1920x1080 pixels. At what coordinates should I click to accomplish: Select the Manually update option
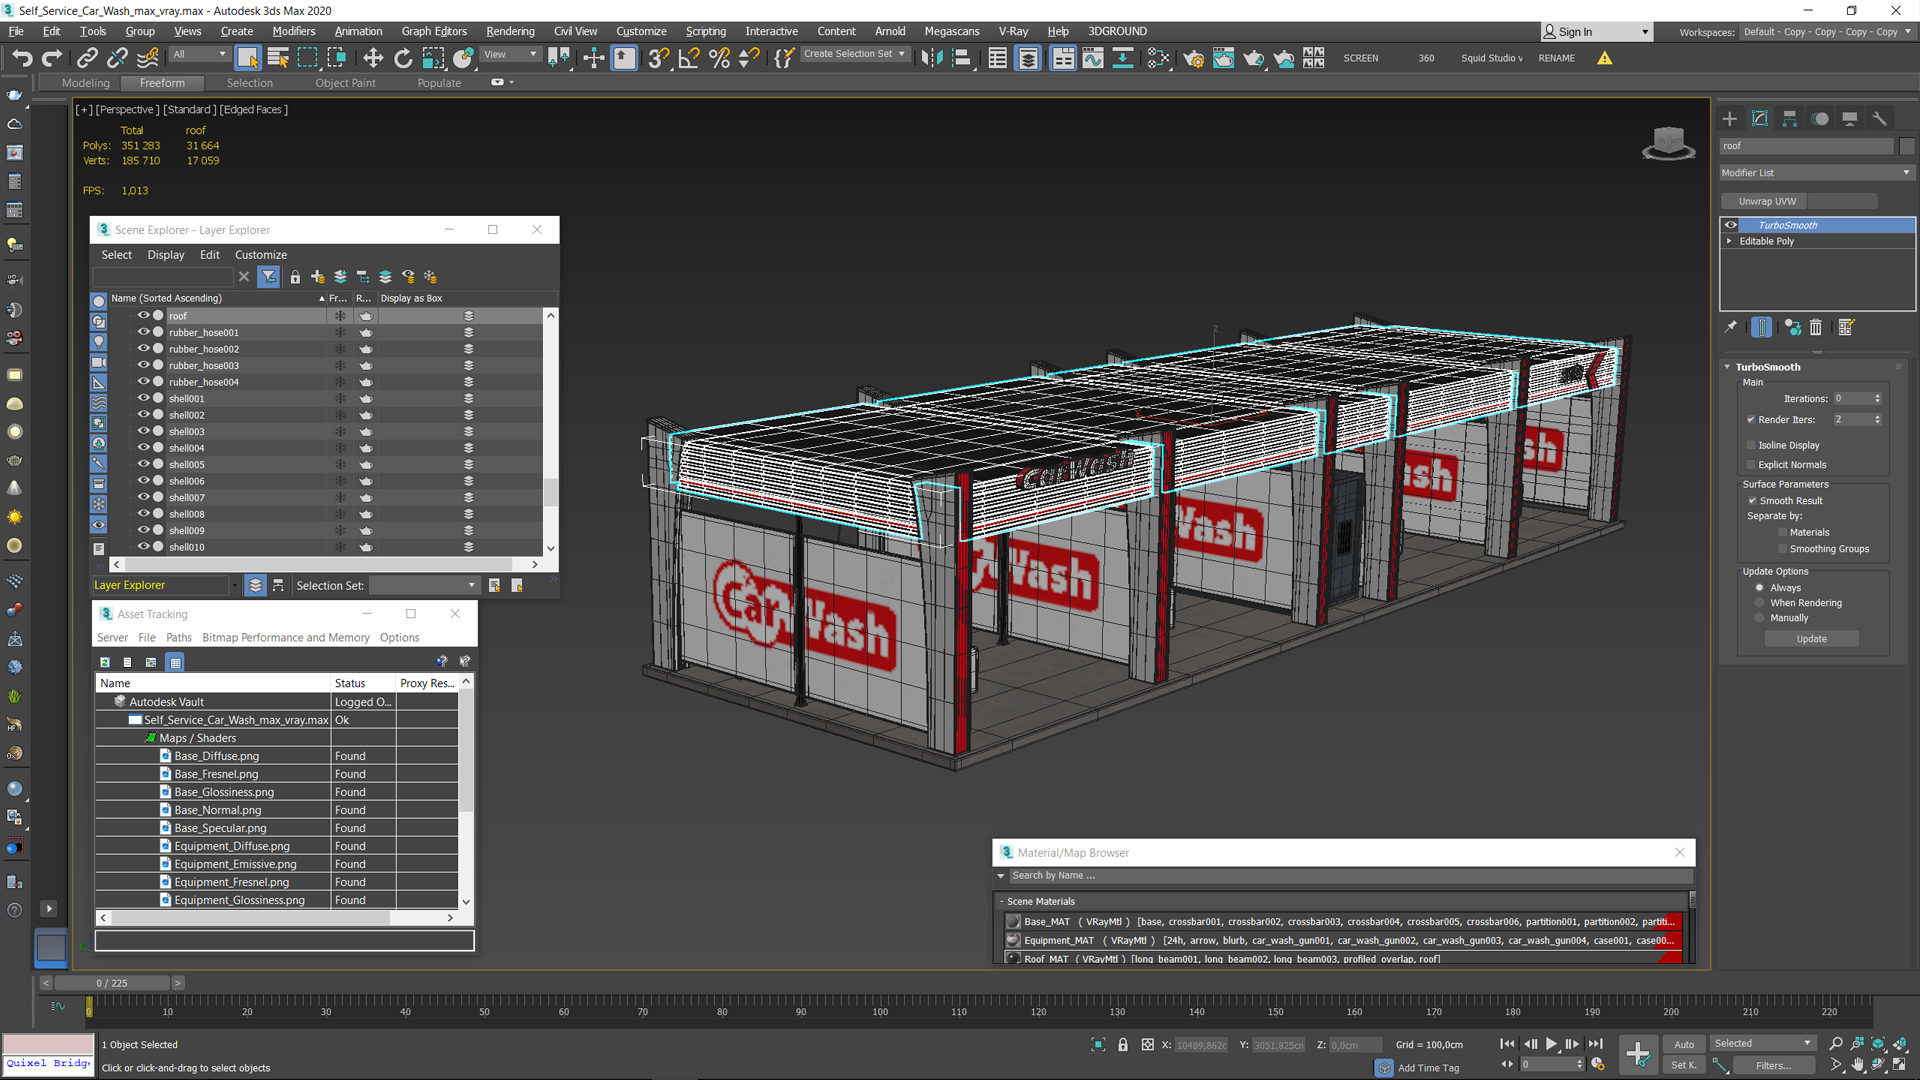click(x=1760, y=618)
